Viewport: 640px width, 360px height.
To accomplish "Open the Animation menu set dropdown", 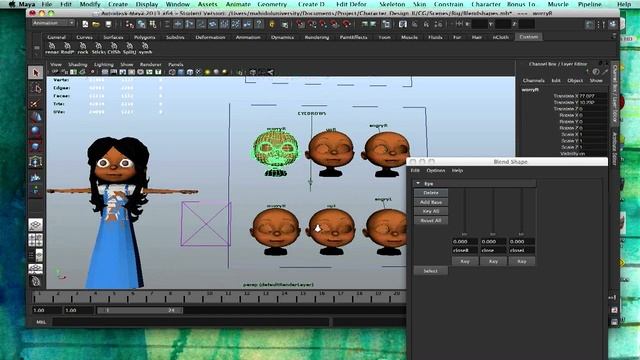I will click(53, 23).
